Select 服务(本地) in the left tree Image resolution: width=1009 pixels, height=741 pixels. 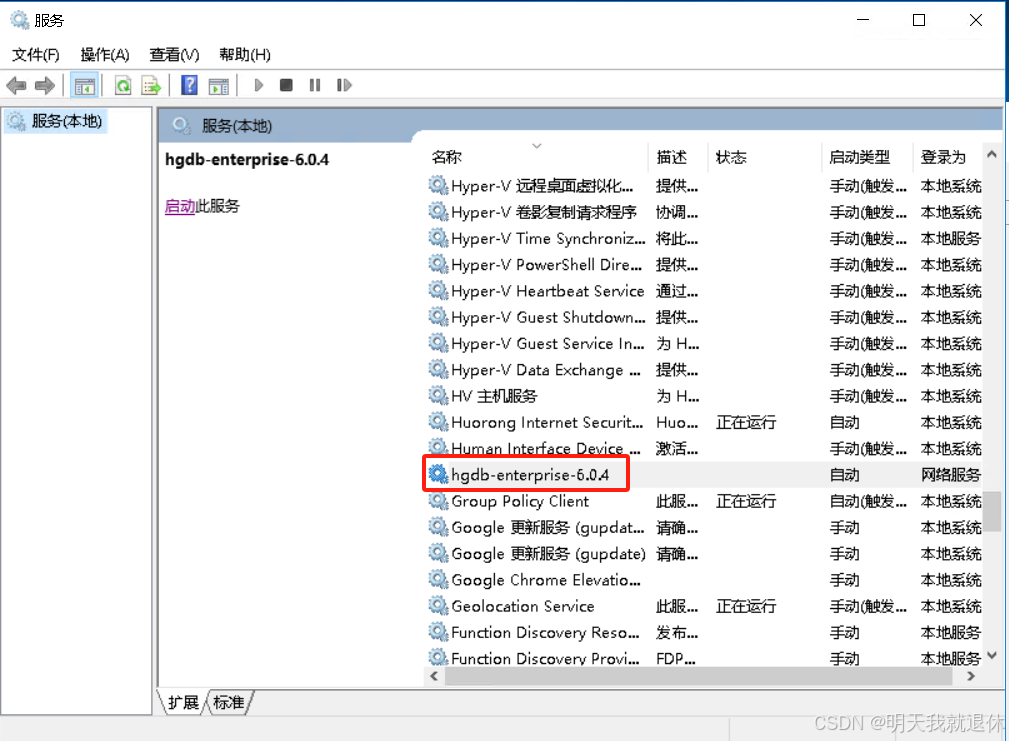tap(56, 121)
